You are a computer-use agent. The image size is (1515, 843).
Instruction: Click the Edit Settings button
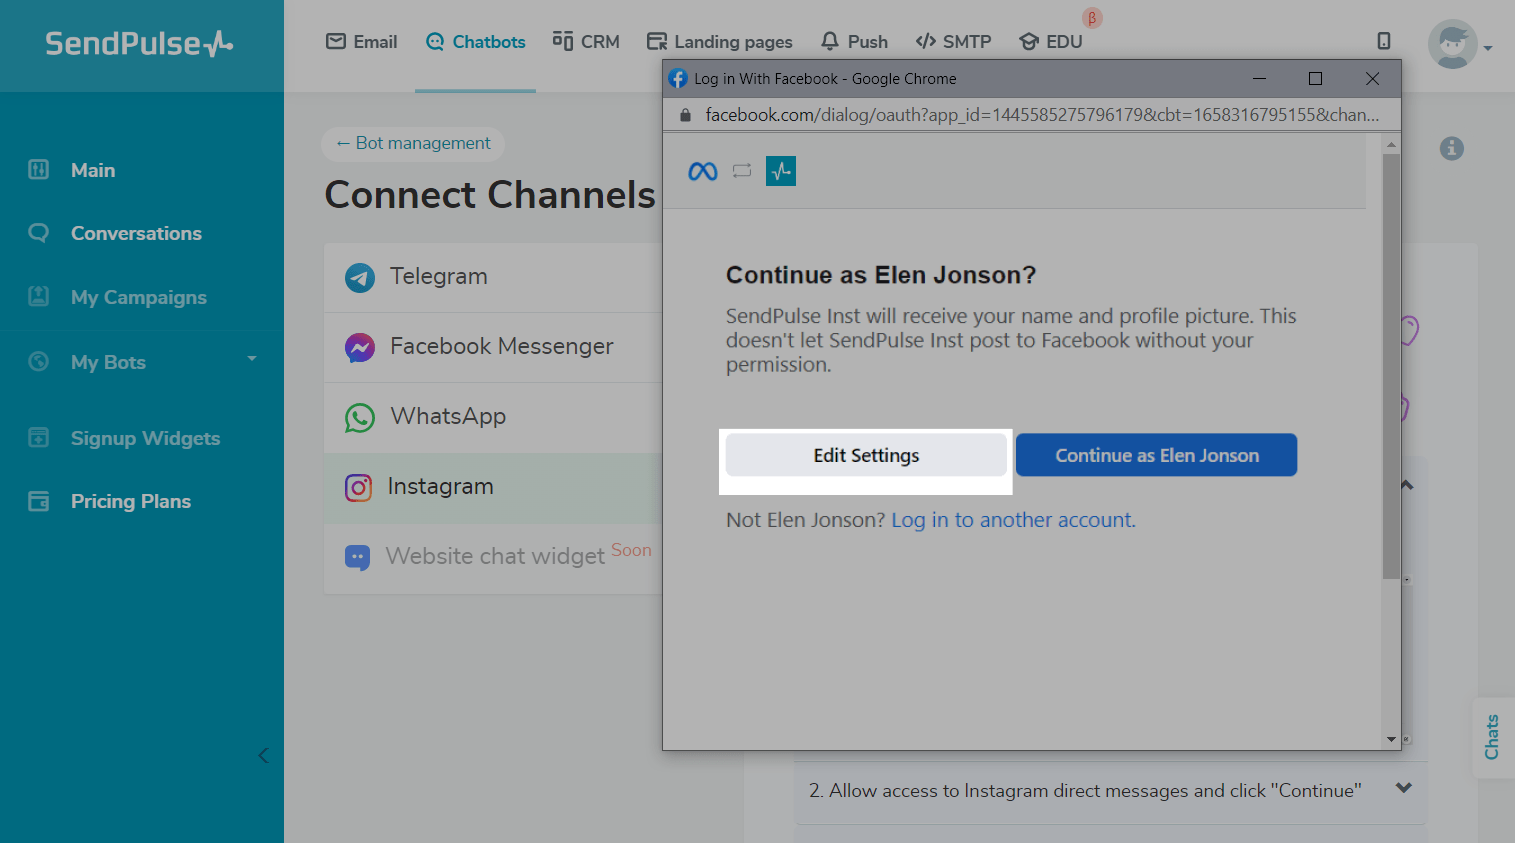[x=866, y=456]
